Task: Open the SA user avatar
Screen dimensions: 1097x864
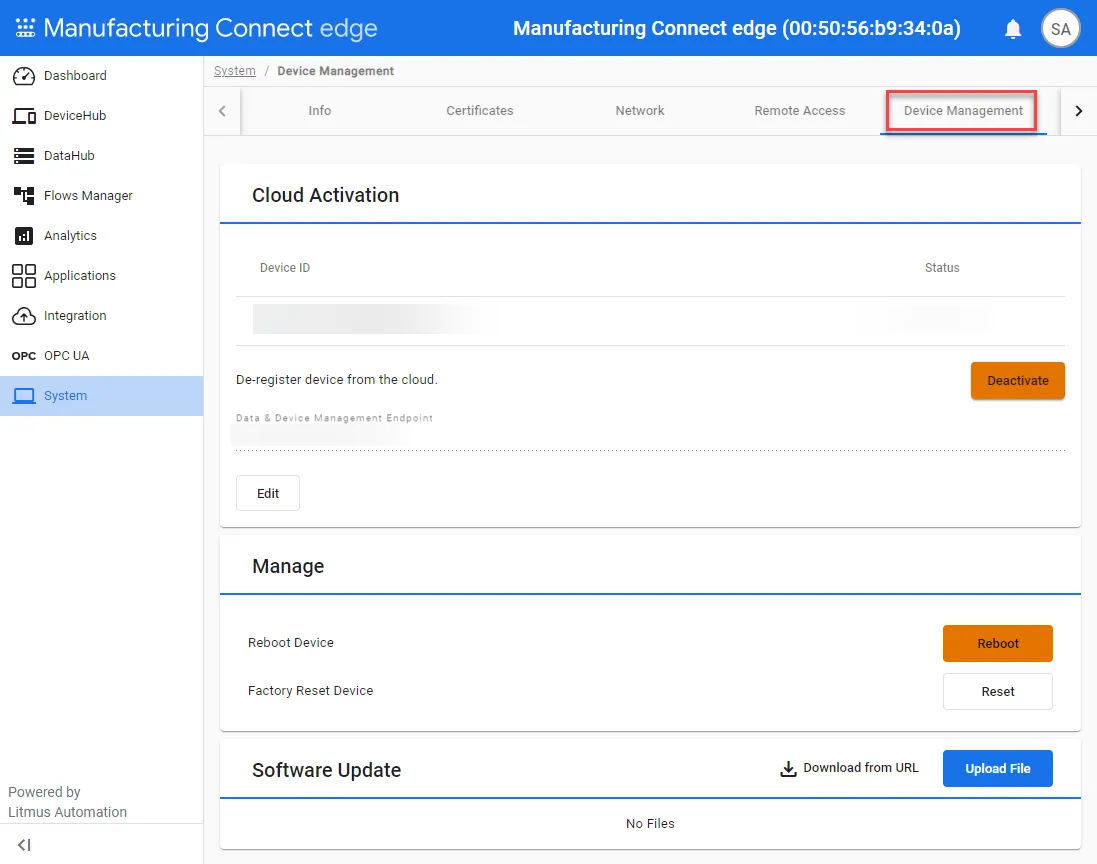Action: (1060, 29)
